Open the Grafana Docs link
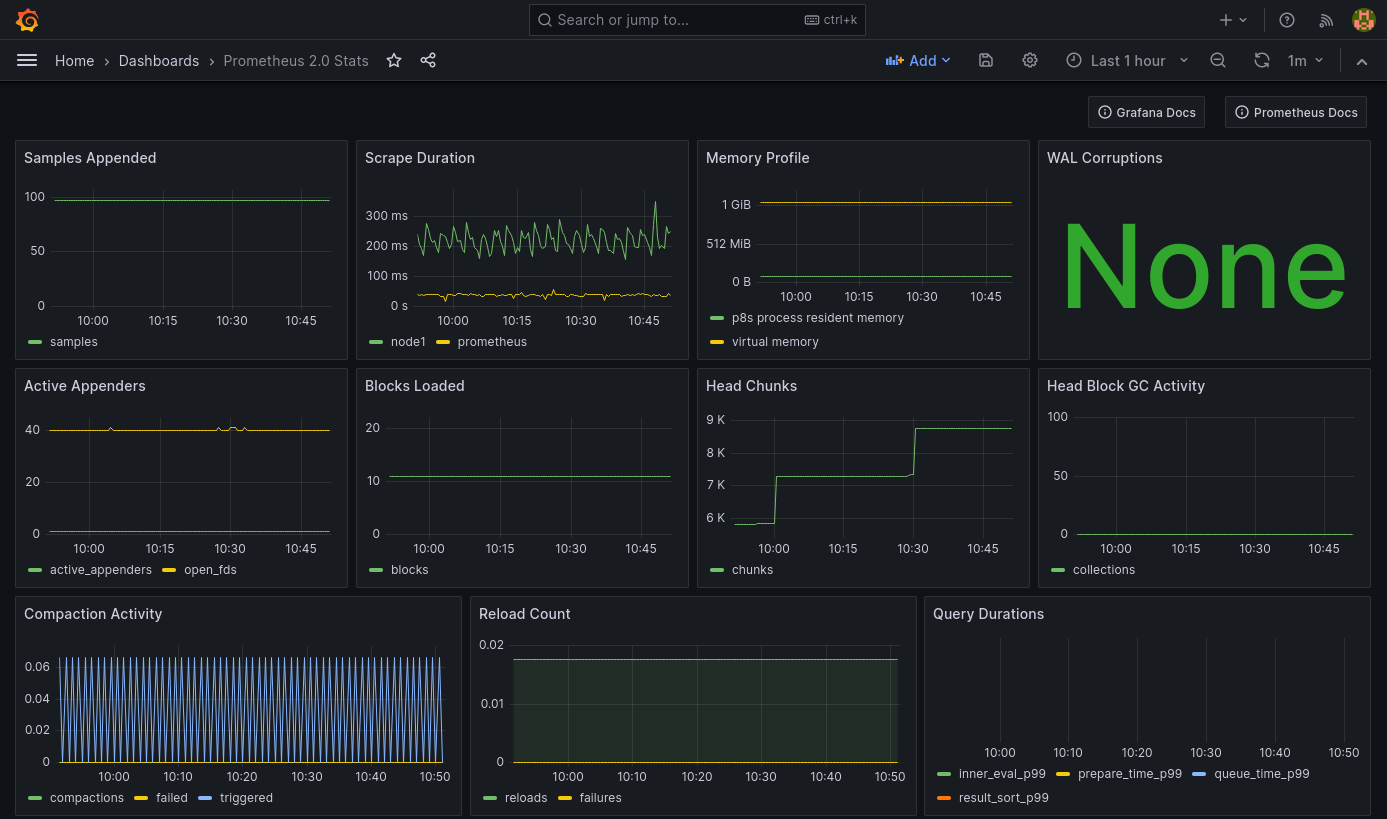The image size is (1387, 819). pos(1146,113)
